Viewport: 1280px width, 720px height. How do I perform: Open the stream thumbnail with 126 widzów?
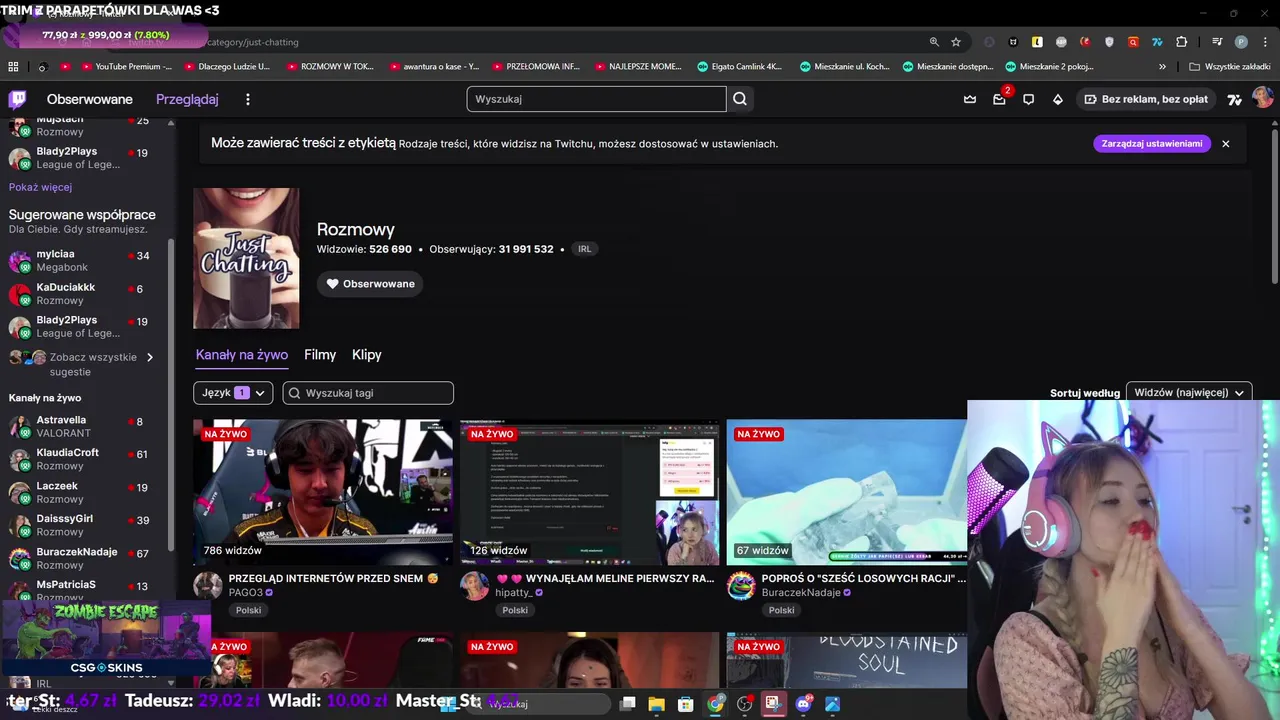[589, 492]
